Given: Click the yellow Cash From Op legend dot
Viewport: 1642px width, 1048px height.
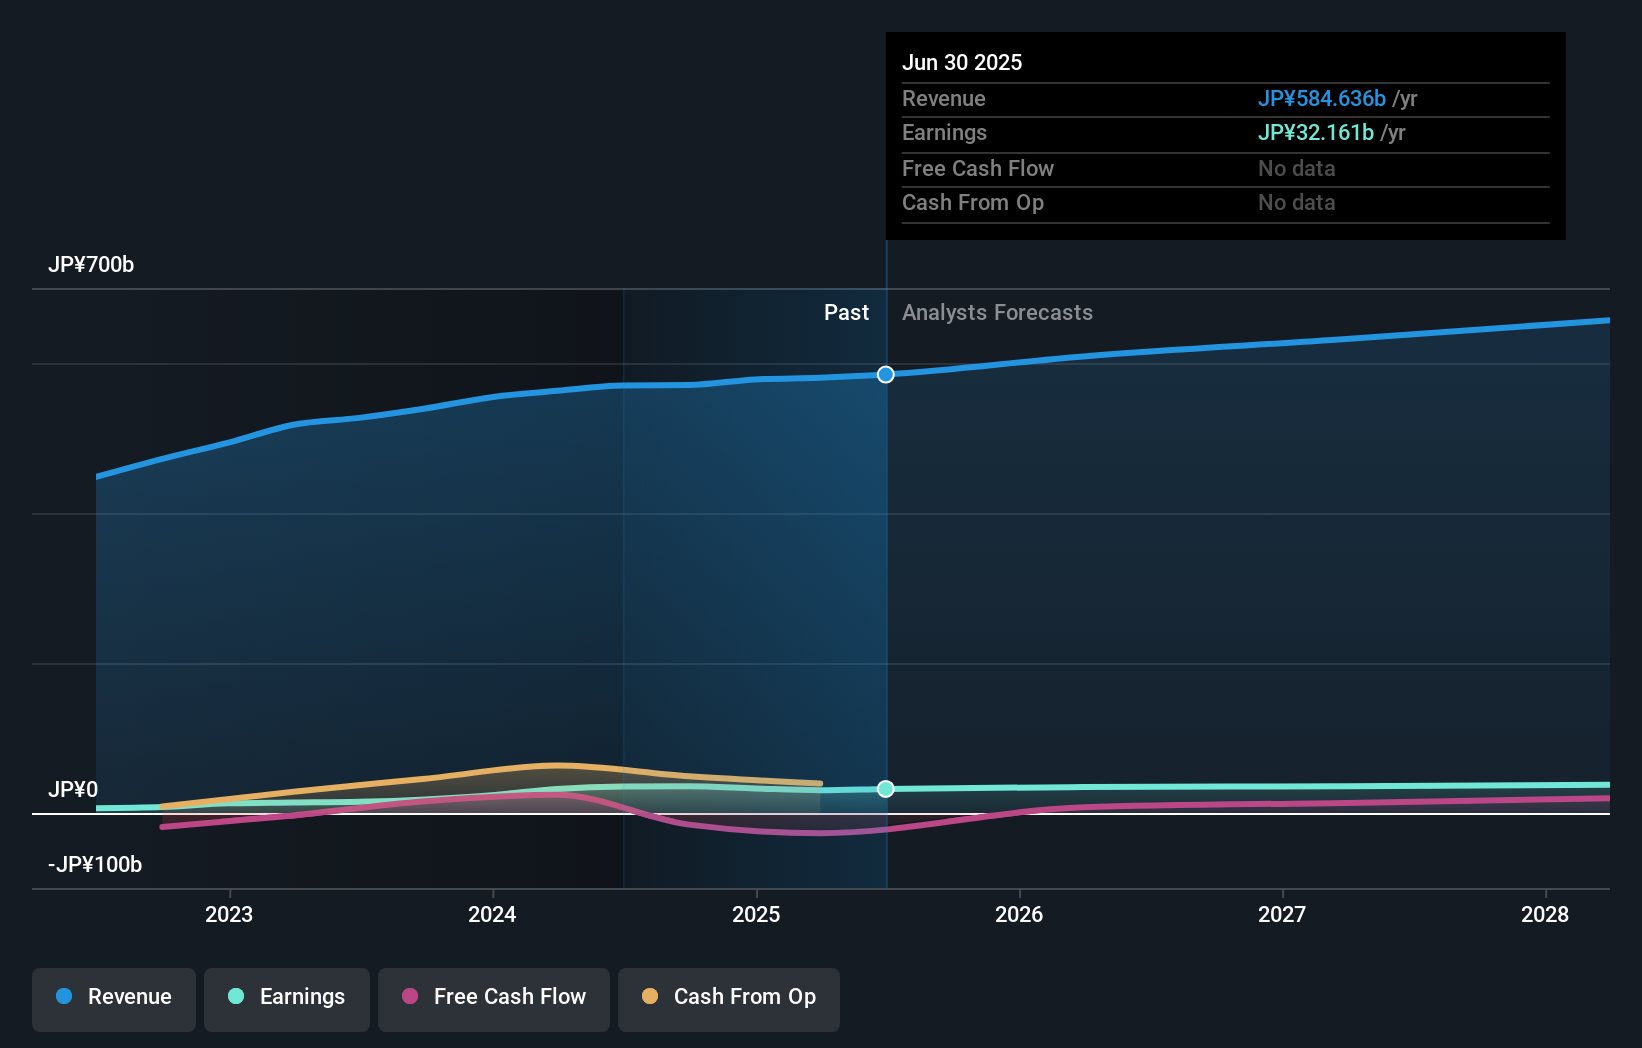Looking at the screenshot, I should pyautogui.click(x=651, y=997).
